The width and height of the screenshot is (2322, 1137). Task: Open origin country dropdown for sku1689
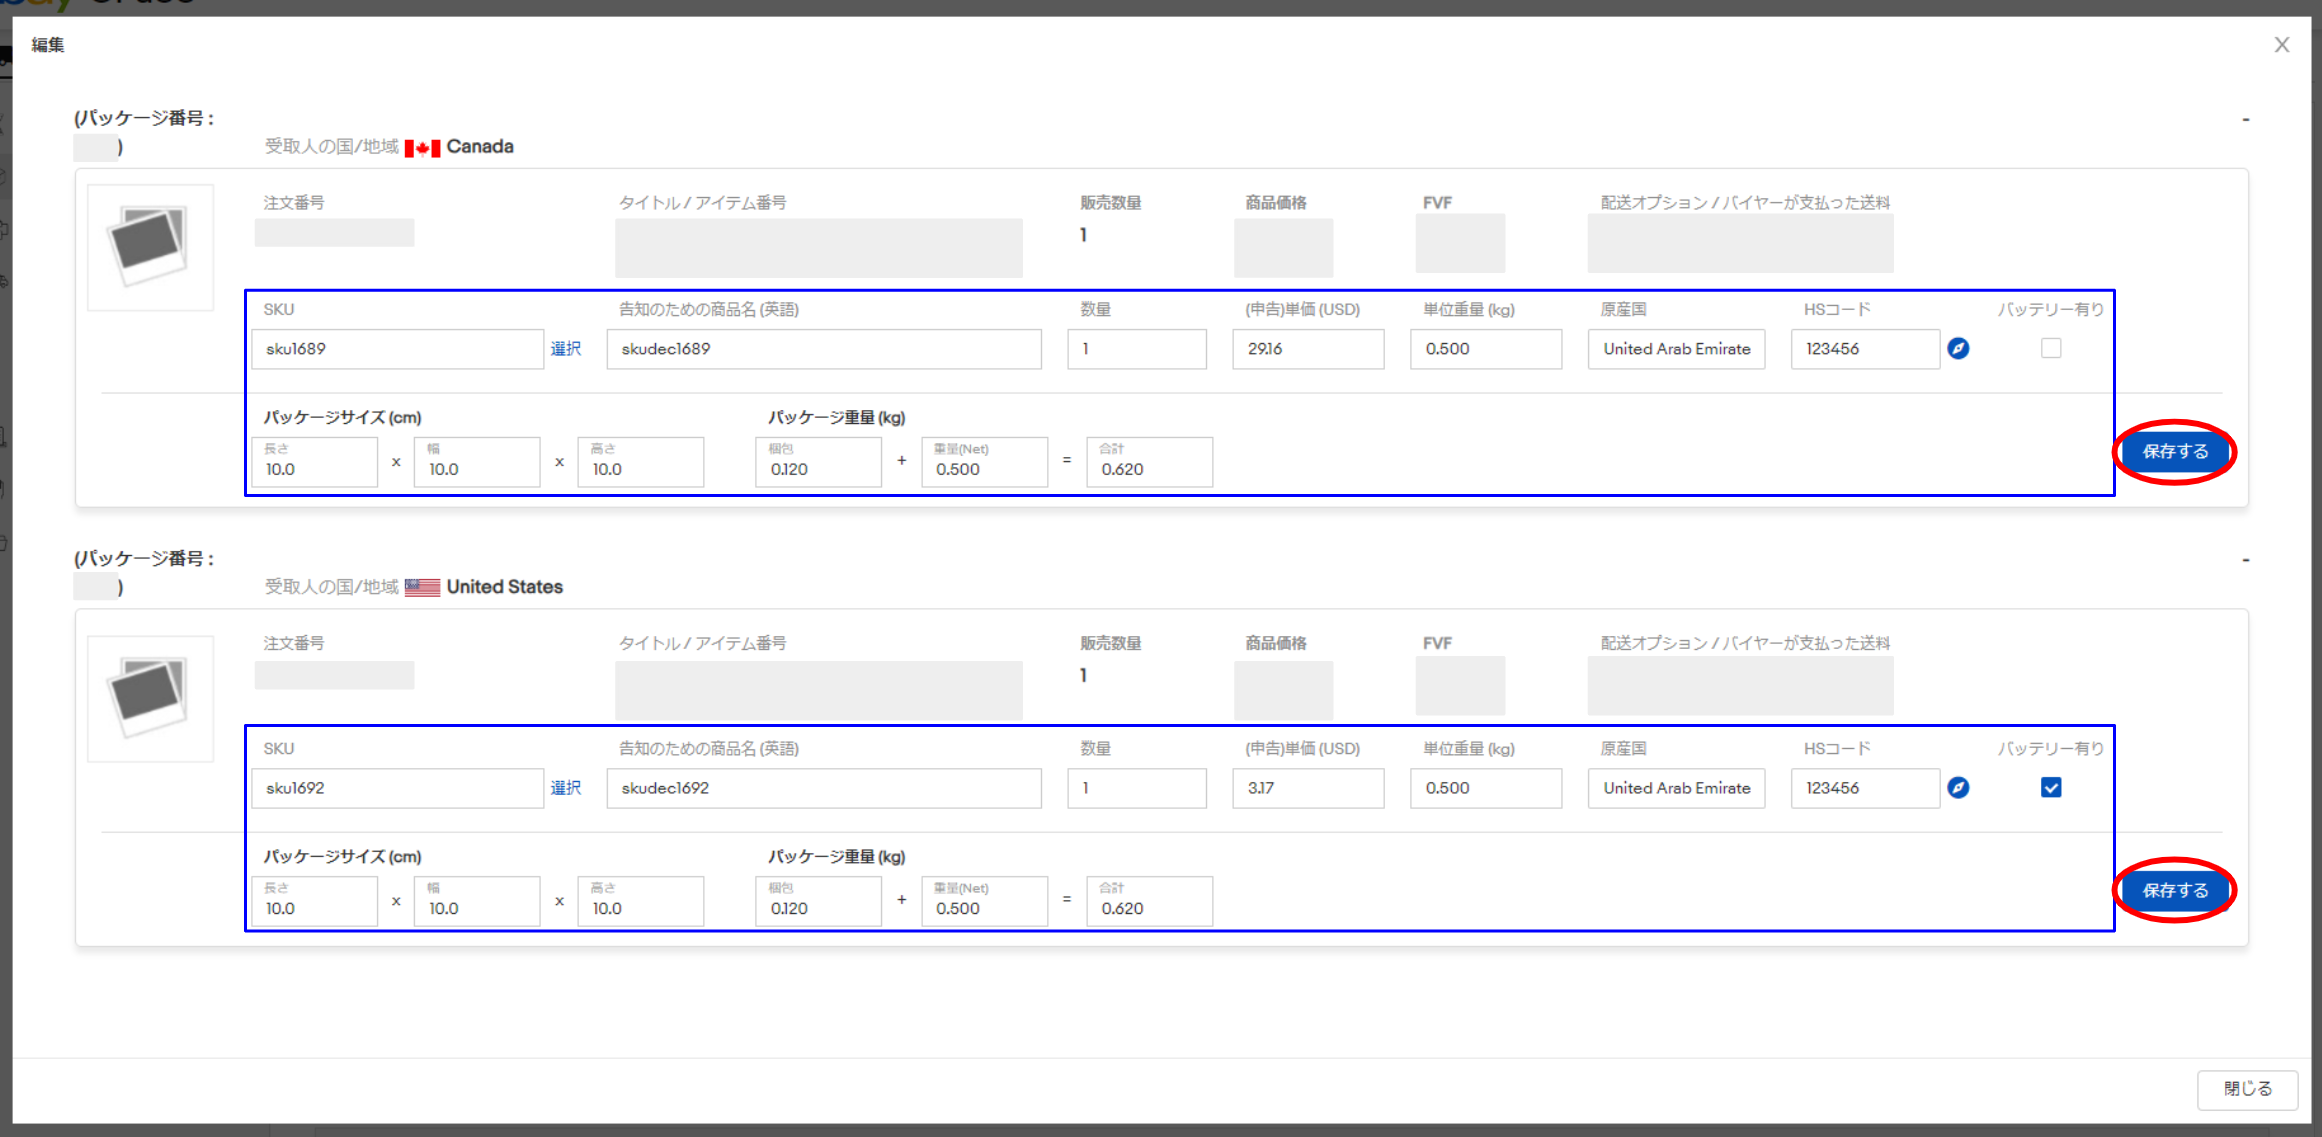point(1676,349)
